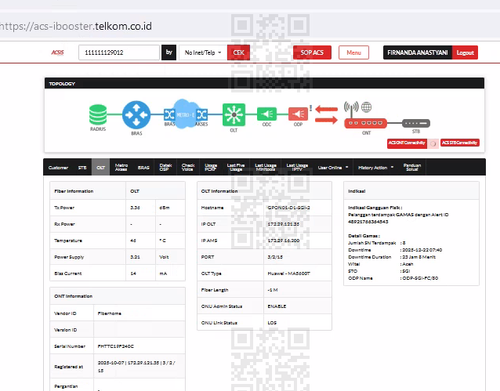Click the ONU Admin Status ENABLE value
Image resolution: width=500 pixels, height=391 pixels.
pyautogui.click(x=277, y=306)
